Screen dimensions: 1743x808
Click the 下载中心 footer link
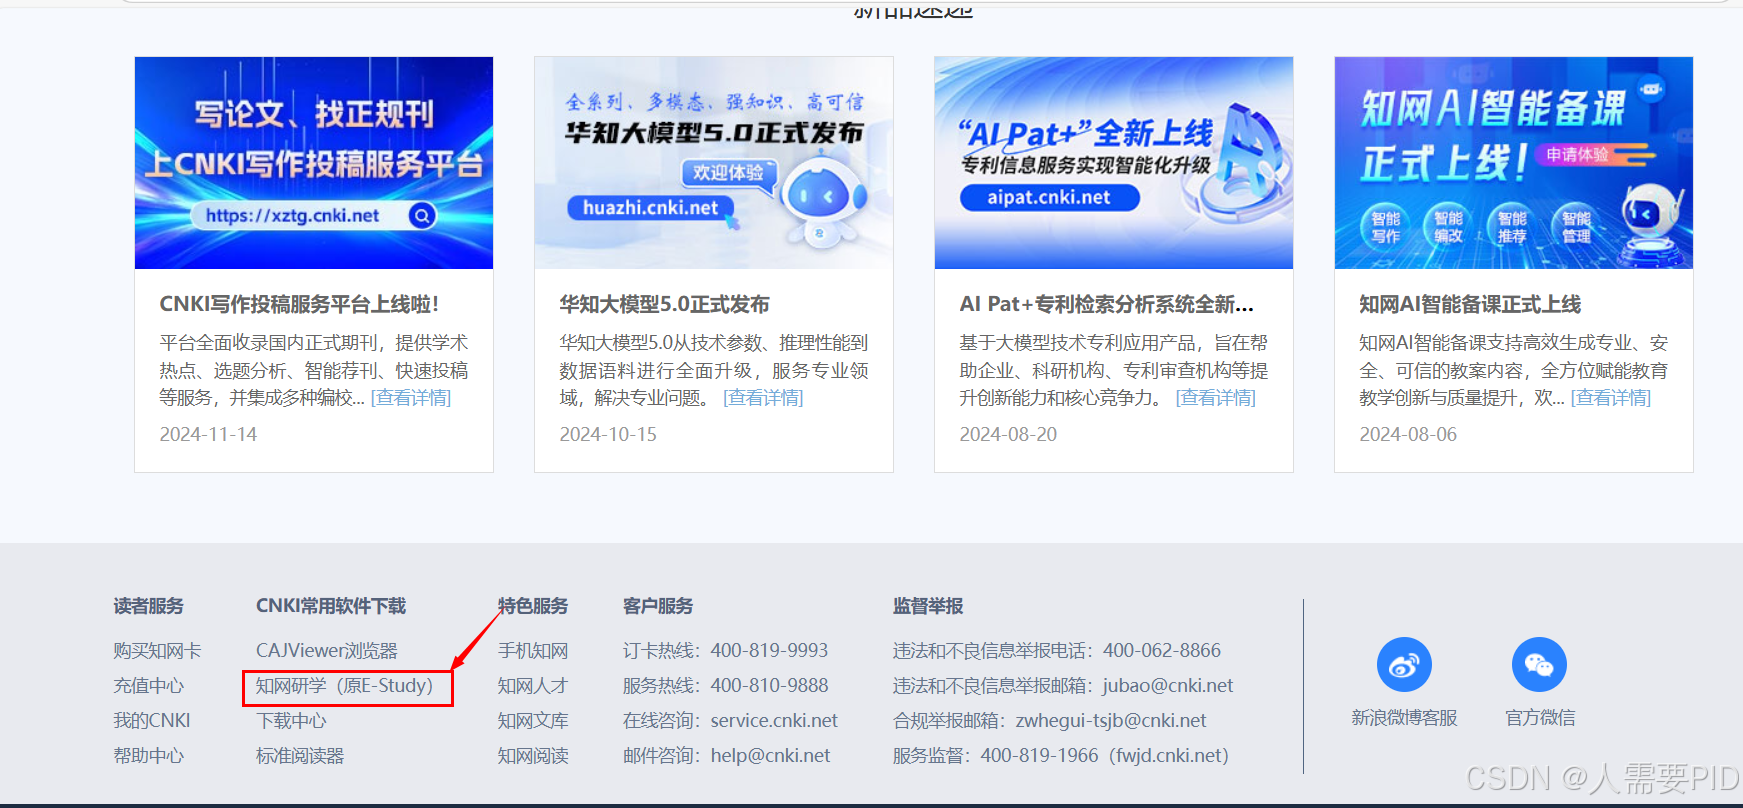point(291,721)
